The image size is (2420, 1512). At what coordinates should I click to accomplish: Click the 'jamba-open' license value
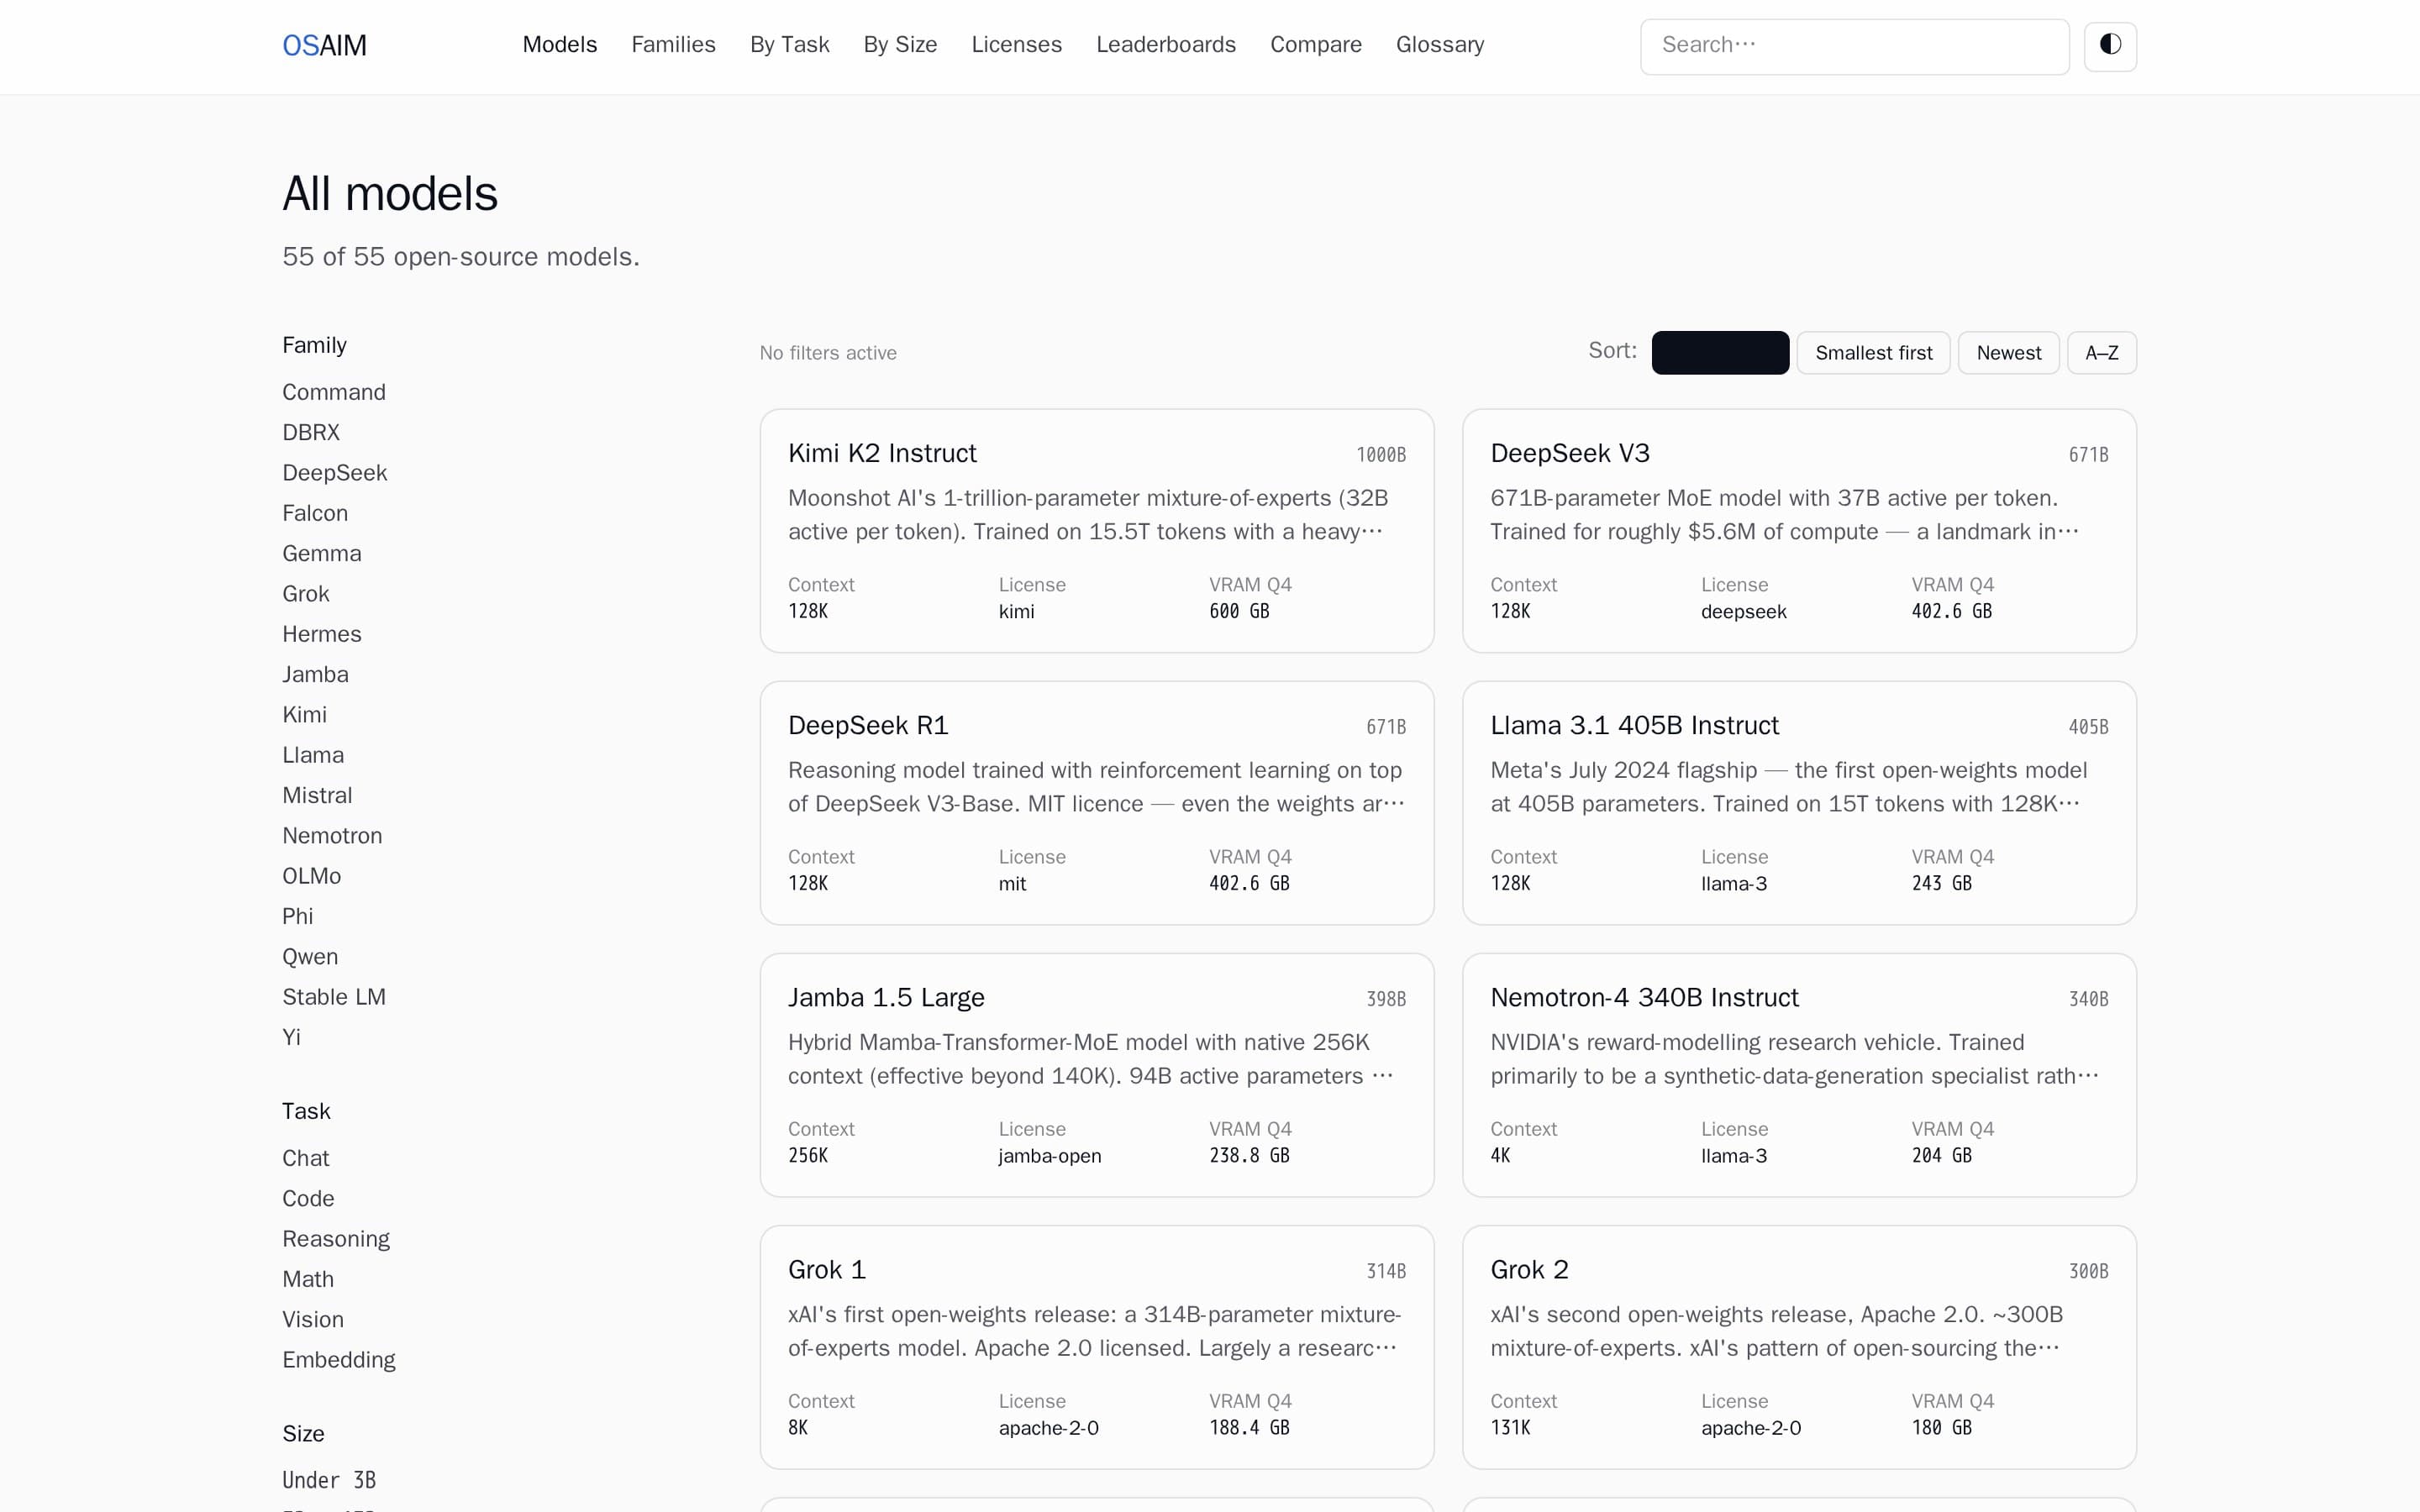tap(1050, 1156)
